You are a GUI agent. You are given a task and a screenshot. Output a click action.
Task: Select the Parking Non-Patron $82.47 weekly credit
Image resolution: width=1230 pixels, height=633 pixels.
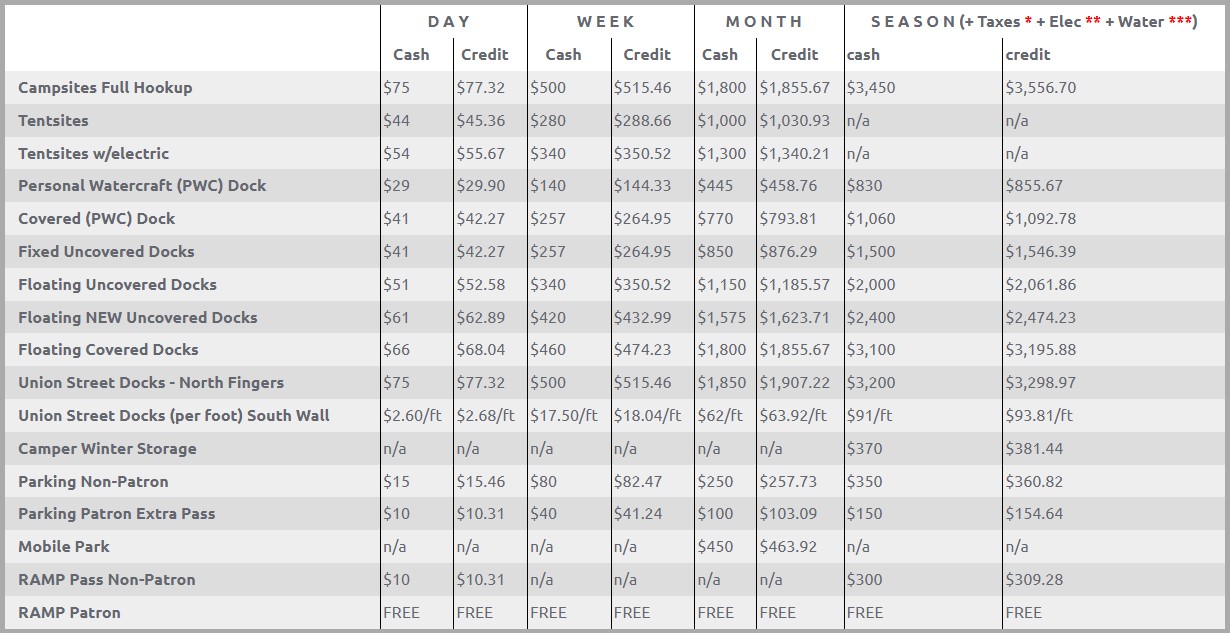pos(638,481)
